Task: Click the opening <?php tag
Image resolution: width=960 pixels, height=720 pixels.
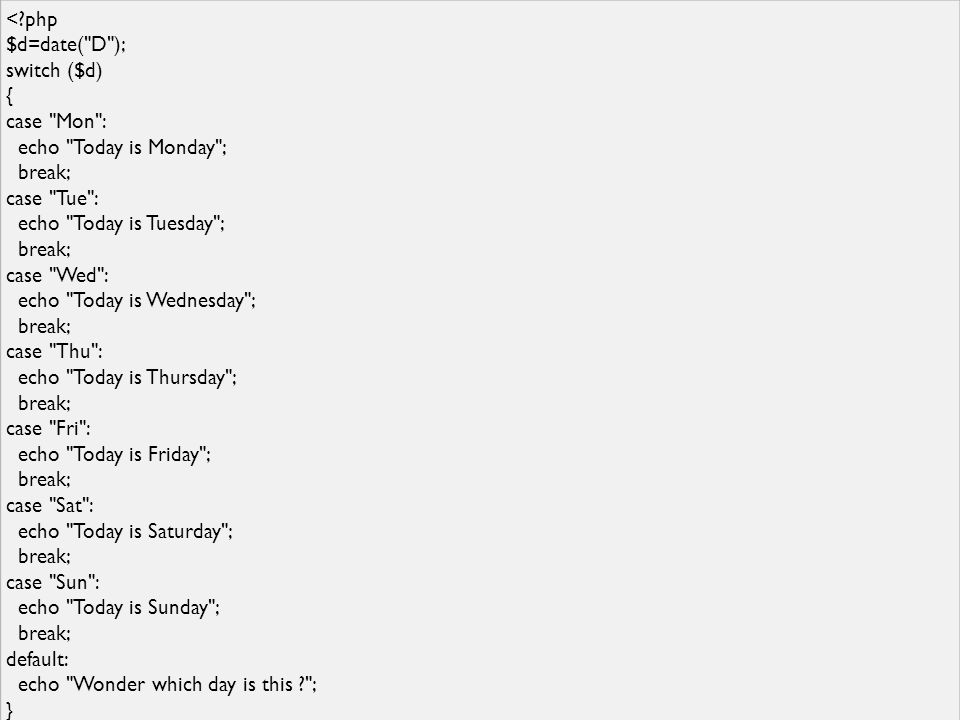Action: click(x=32, y=20)
